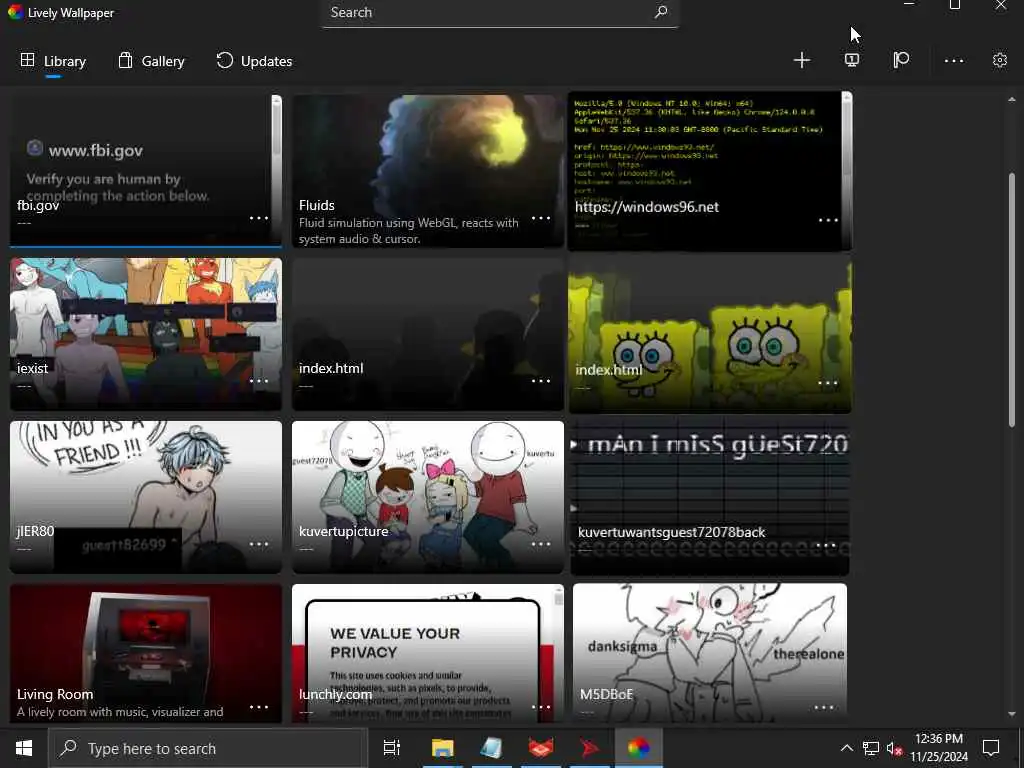Open options menu for M5DBoE wallpaper

[x=824, y=707]
